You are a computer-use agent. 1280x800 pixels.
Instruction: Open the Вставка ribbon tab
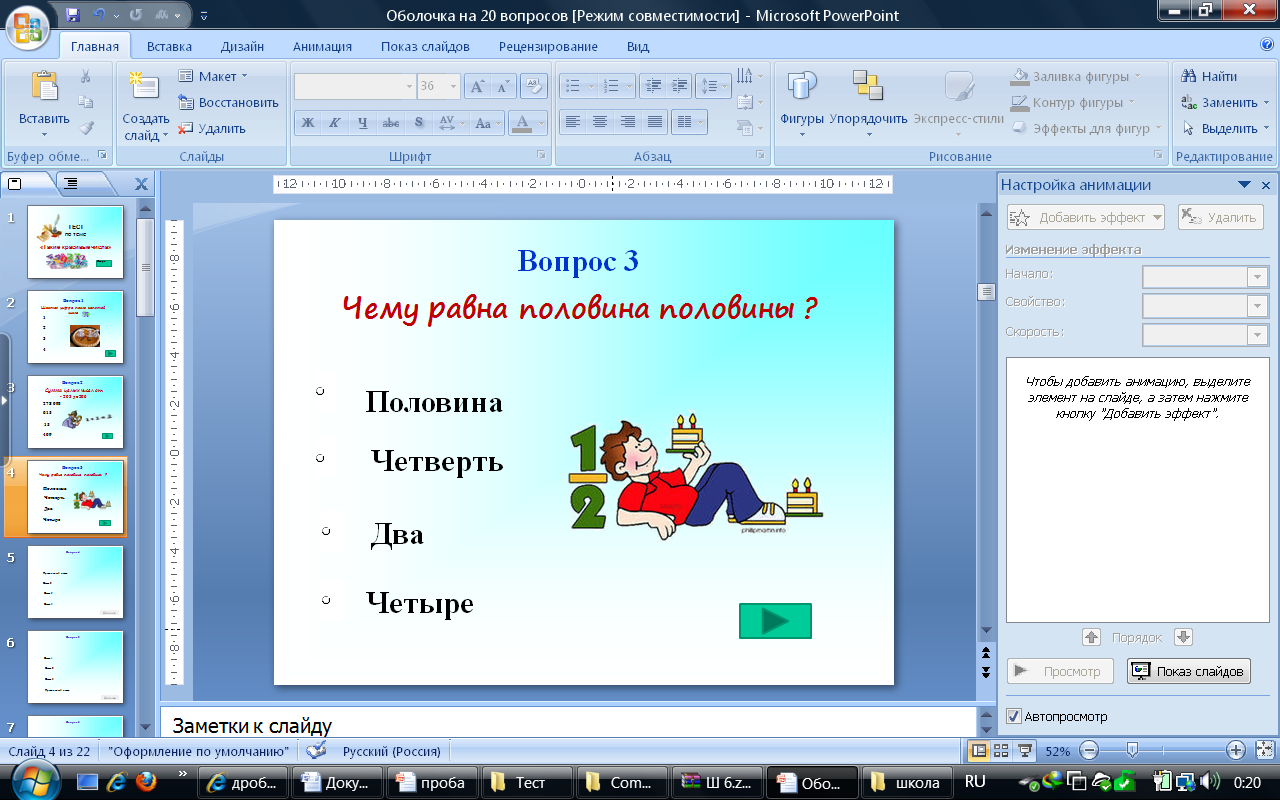click(169, 46)
